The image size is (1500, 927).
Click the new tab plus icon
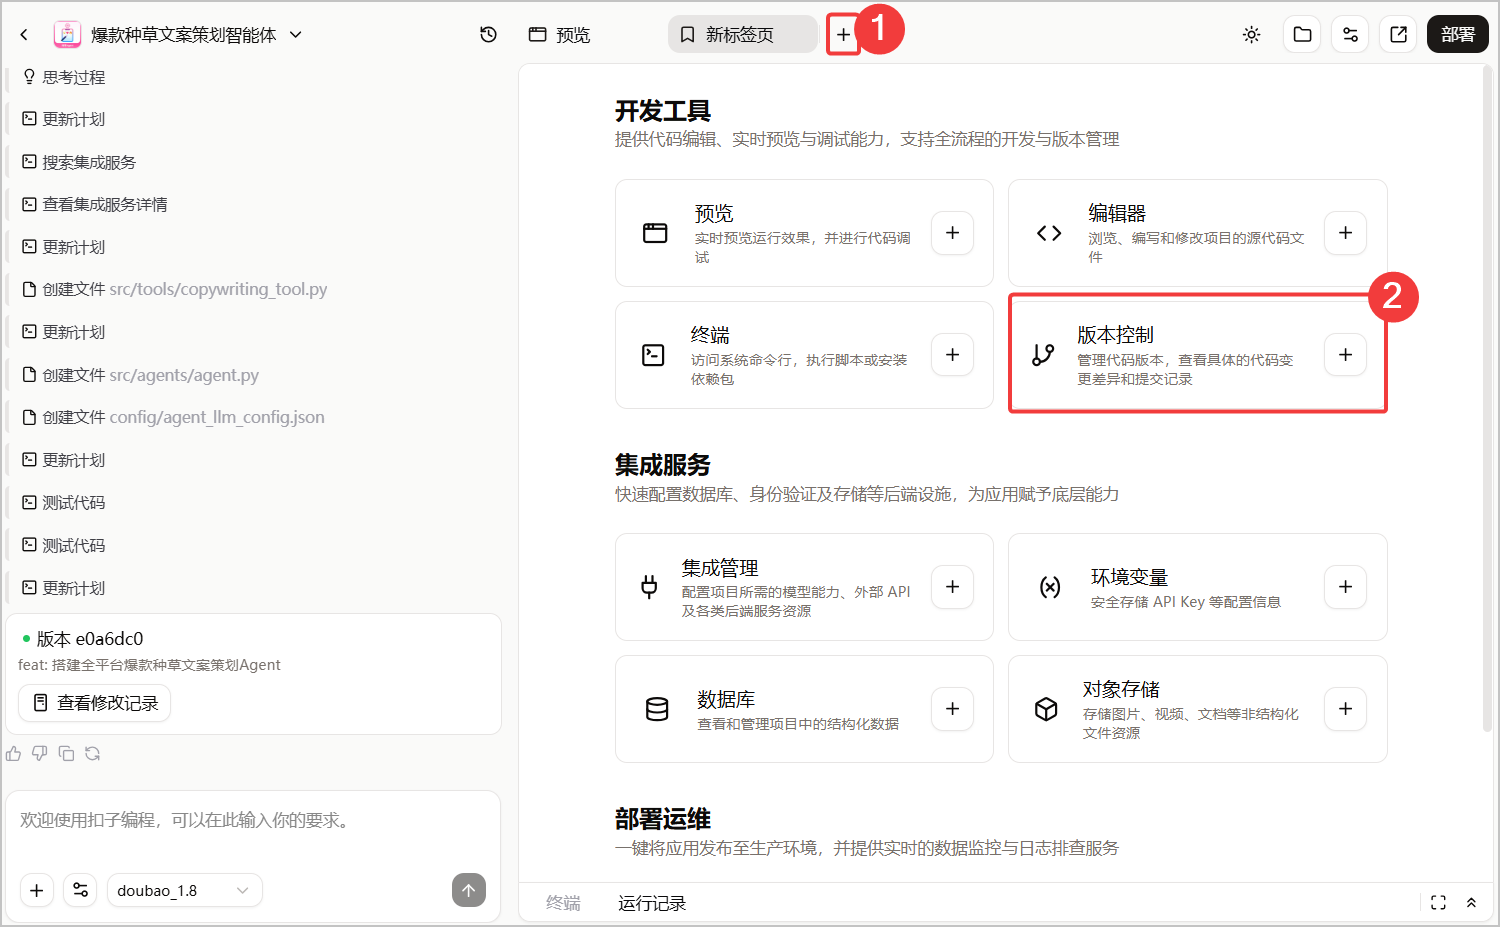(x=844, y=35)
